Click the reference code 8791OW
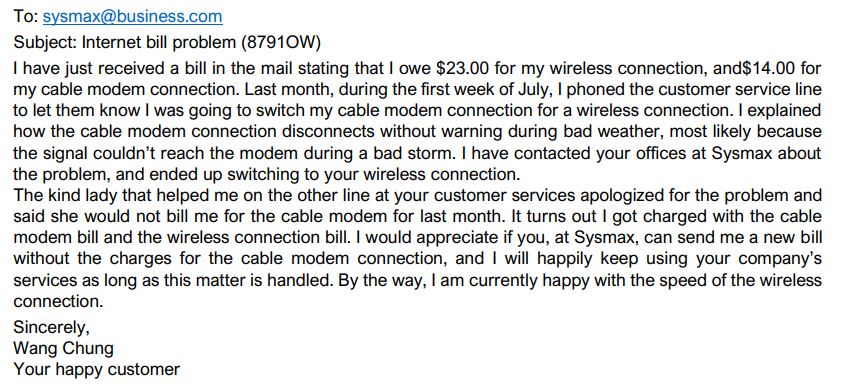The image size is (854, 390). tap(276, 43)
